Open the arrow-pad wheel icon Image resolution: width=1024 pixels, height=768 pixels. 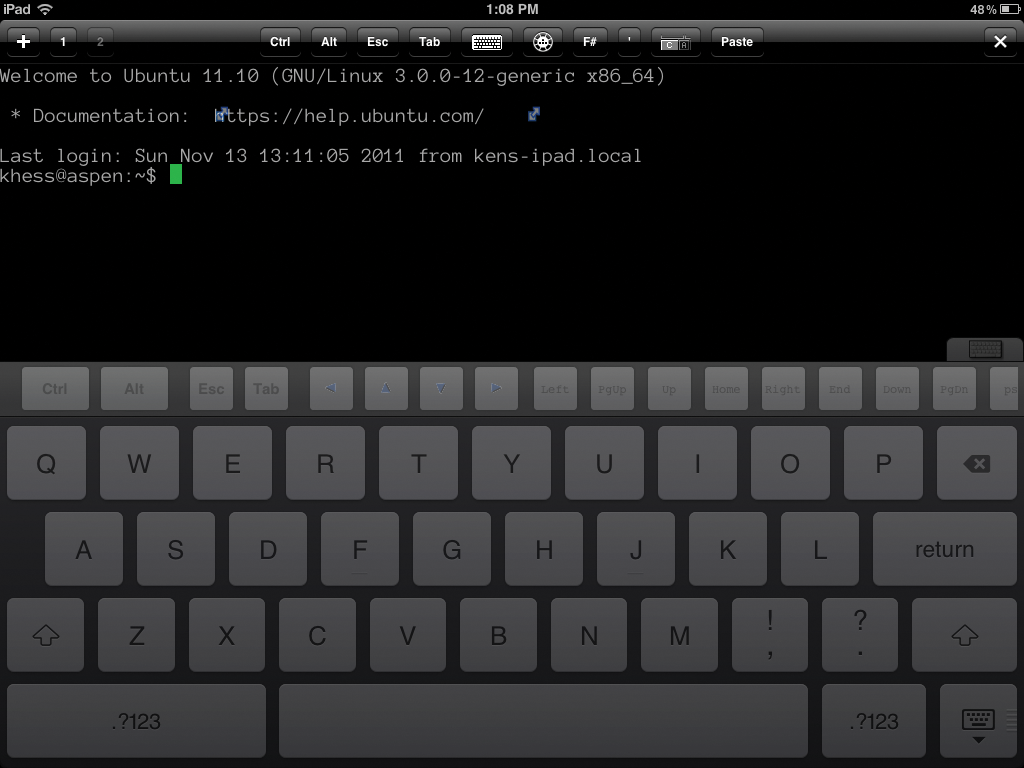[x=543, y=42]
